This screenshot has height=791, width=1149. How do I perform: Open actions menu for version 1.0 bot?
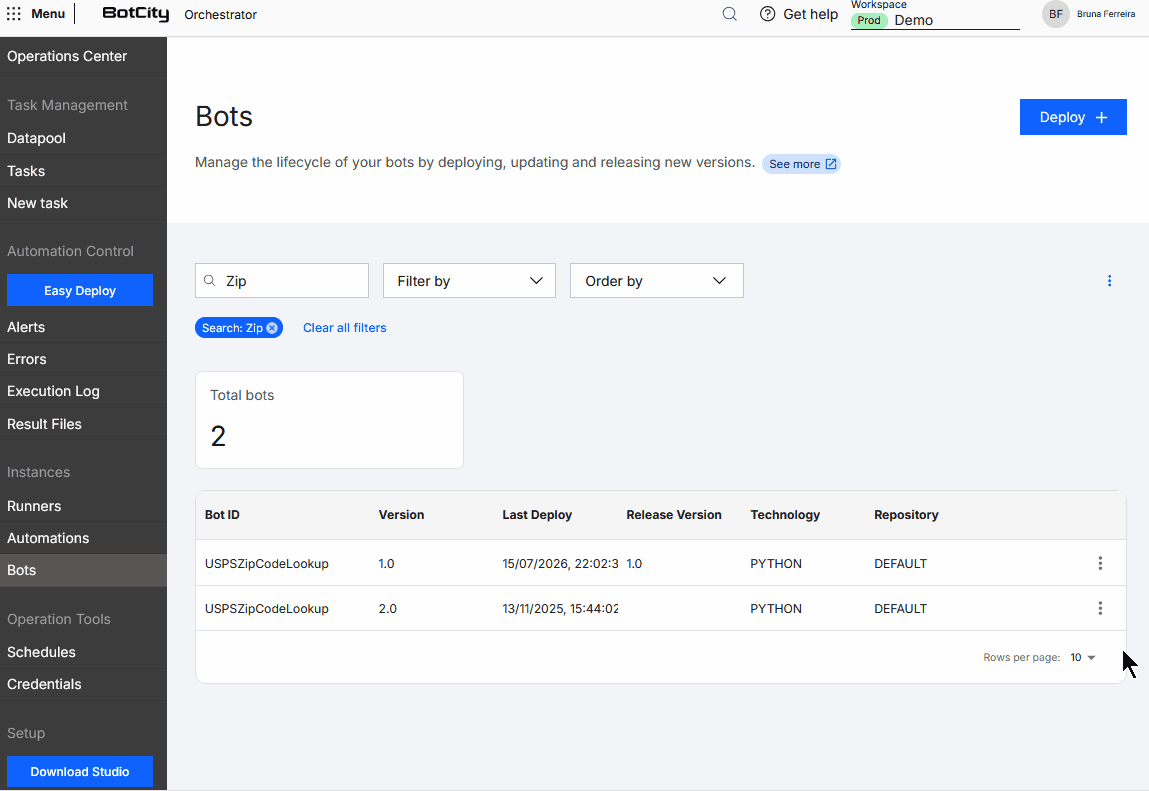click(x=1100, y=563)
